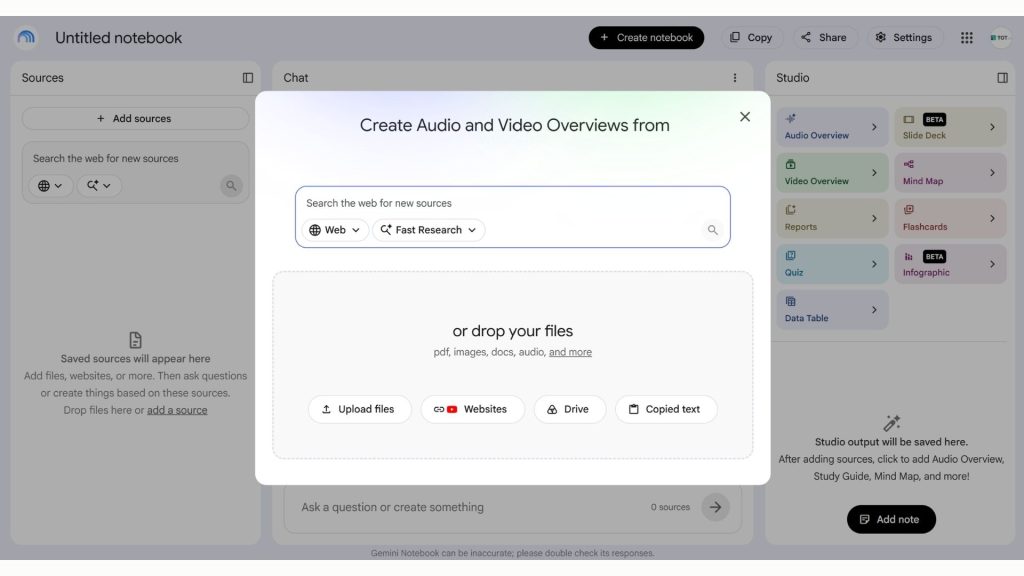The height and width of the screenshot is (576, 1024).
Task: Open the Fast Research mode dropdown
Action: [428, 230]
